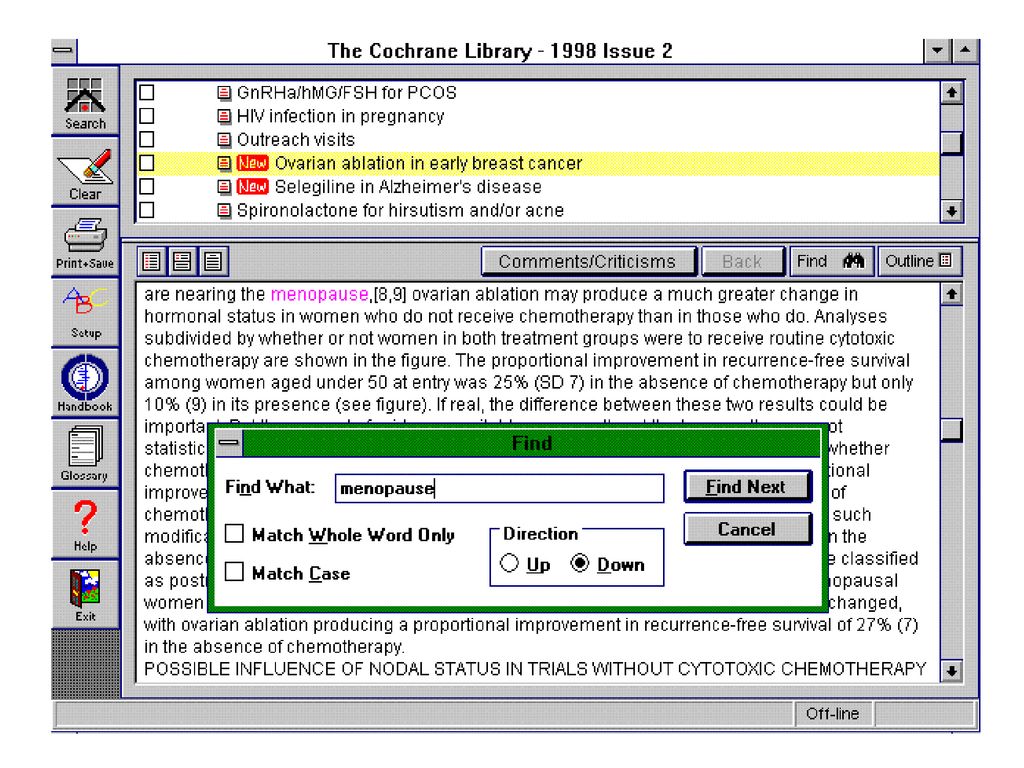Open main window control menu box
Viewport: 1024px width, 768px height.
(x=63, y=50)
